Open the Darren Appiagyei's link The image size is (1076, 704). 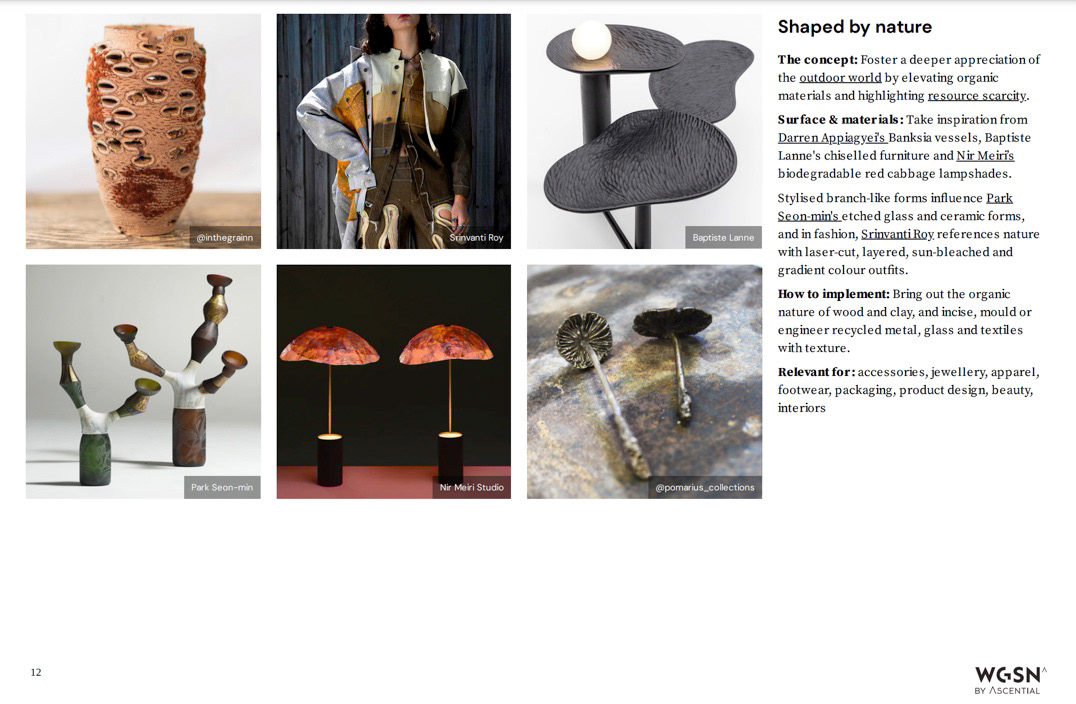click(x=832, y=137)
